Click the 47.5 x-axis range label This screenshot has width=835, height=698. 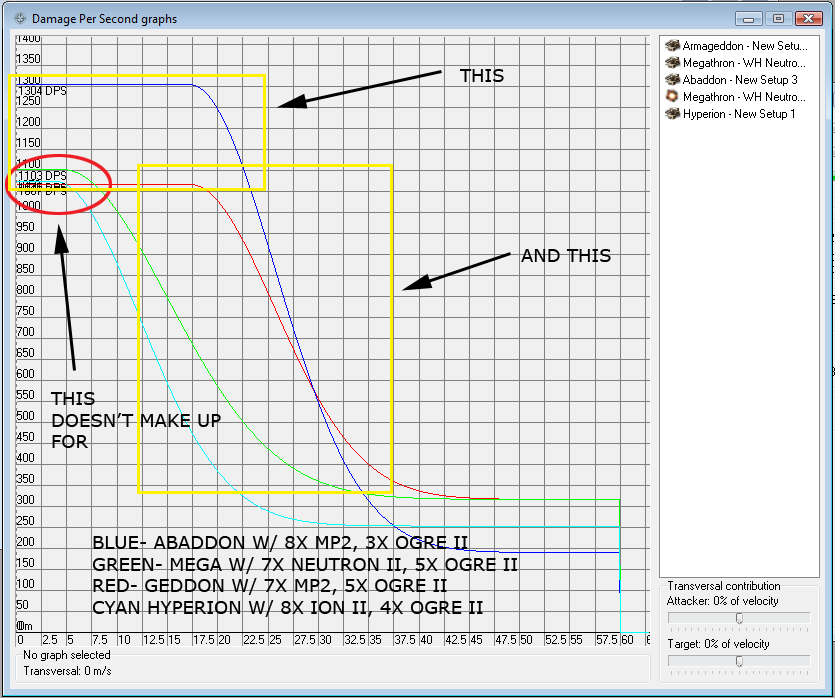[x=506, y=640]
